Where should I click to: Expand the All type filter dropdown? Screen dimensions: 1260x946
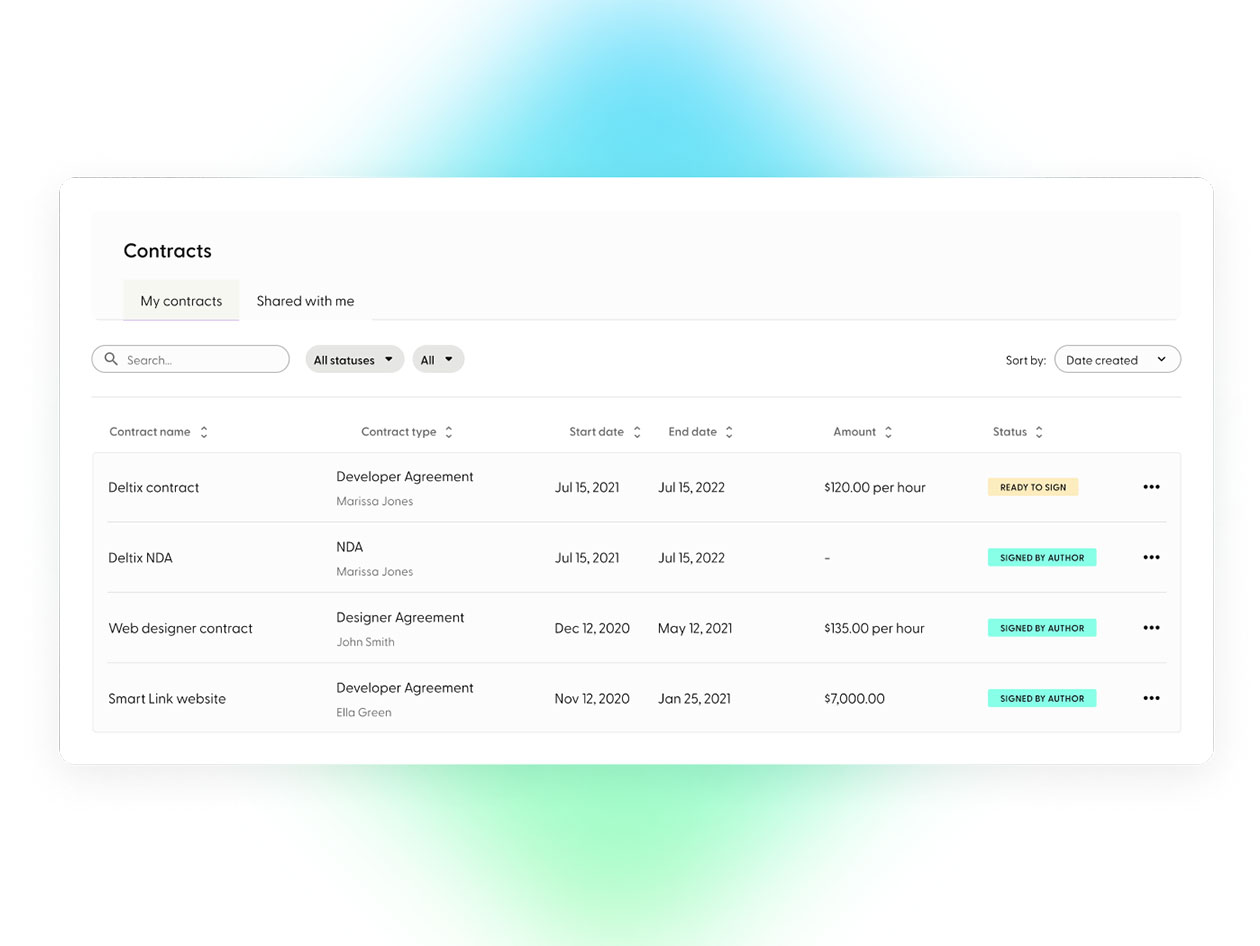(x=438, y=359)
